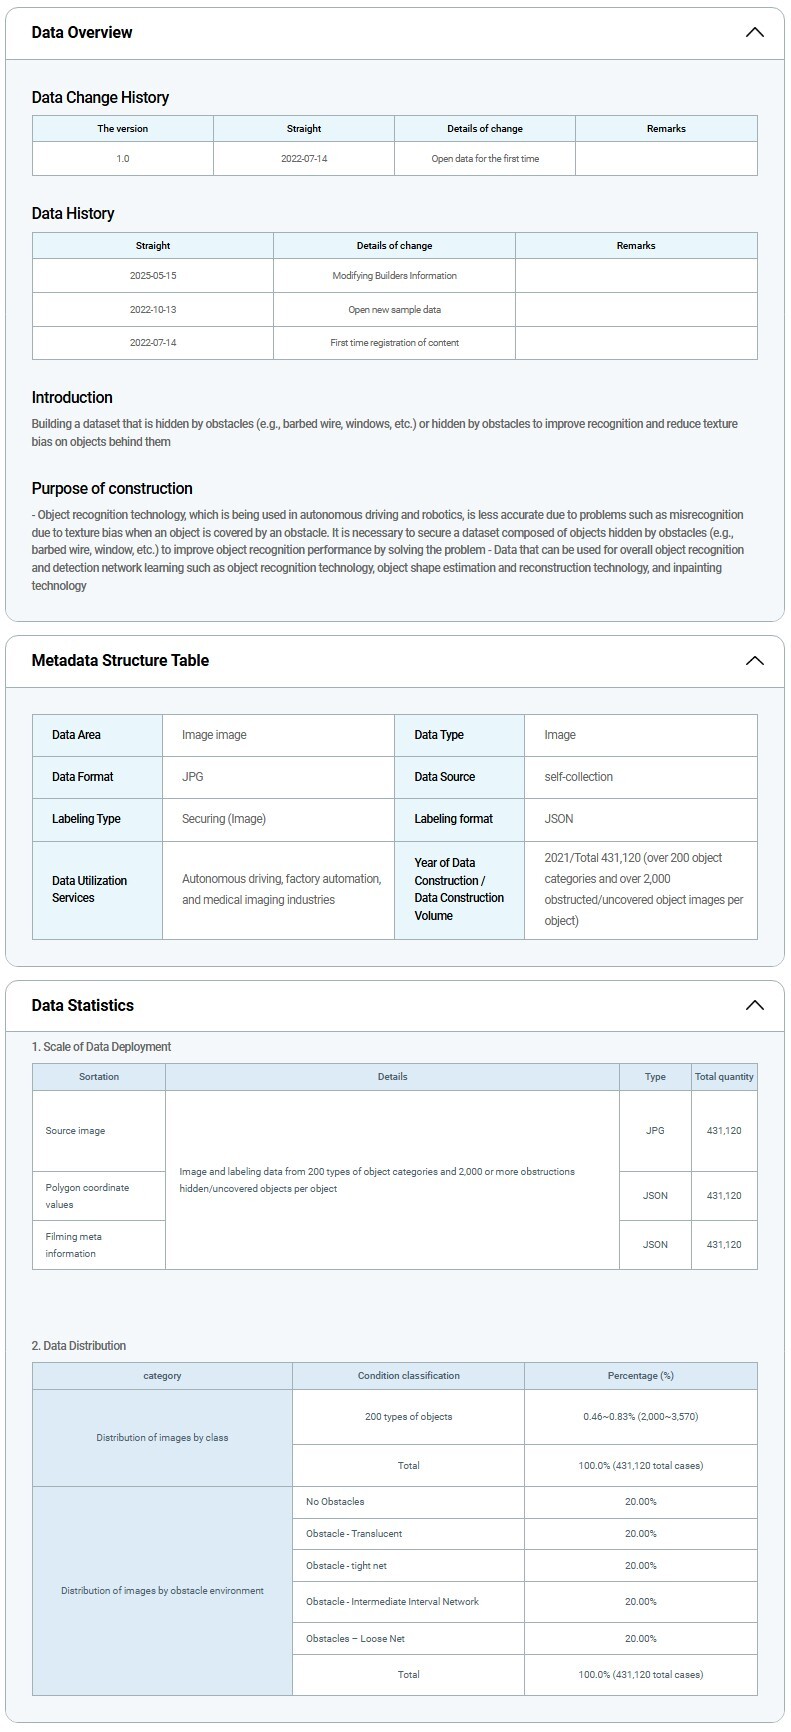Collapse the Metadata Structure Table chevron
The height and width of the screenshot is (1732, 791).
[x=754, y=660]
